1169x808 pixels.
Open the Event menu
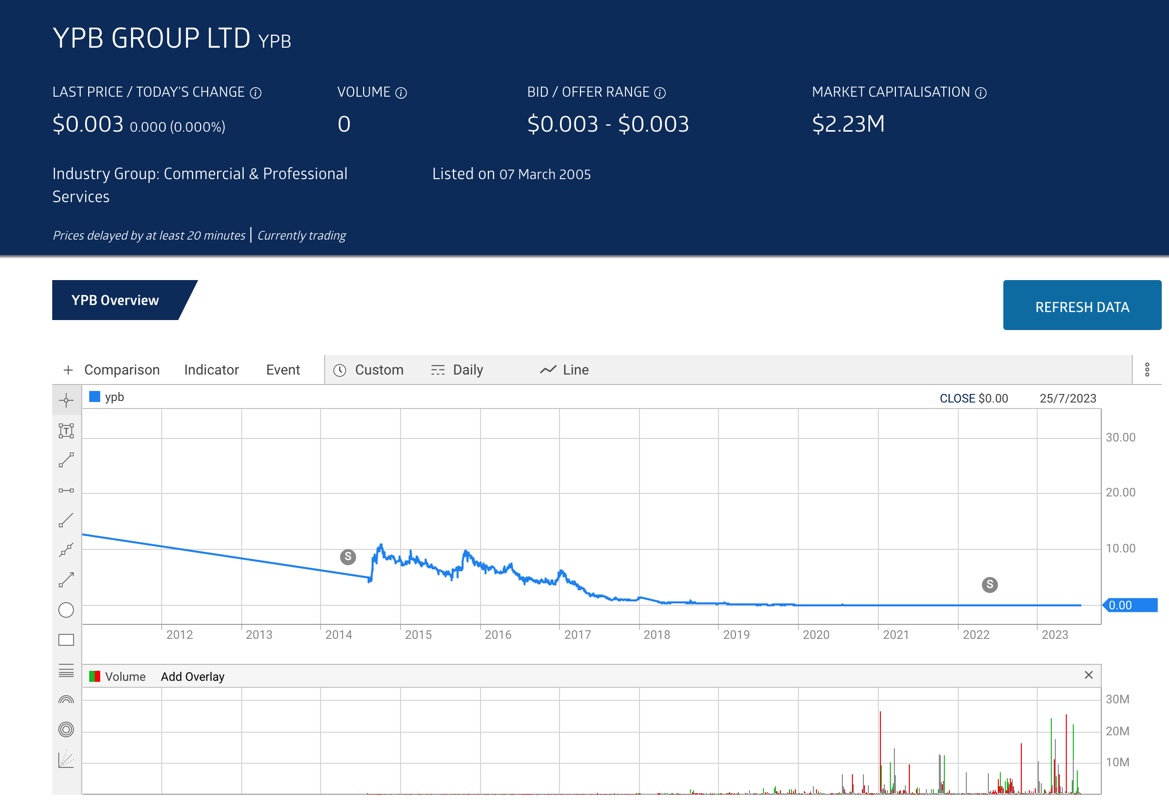[283, 370]
